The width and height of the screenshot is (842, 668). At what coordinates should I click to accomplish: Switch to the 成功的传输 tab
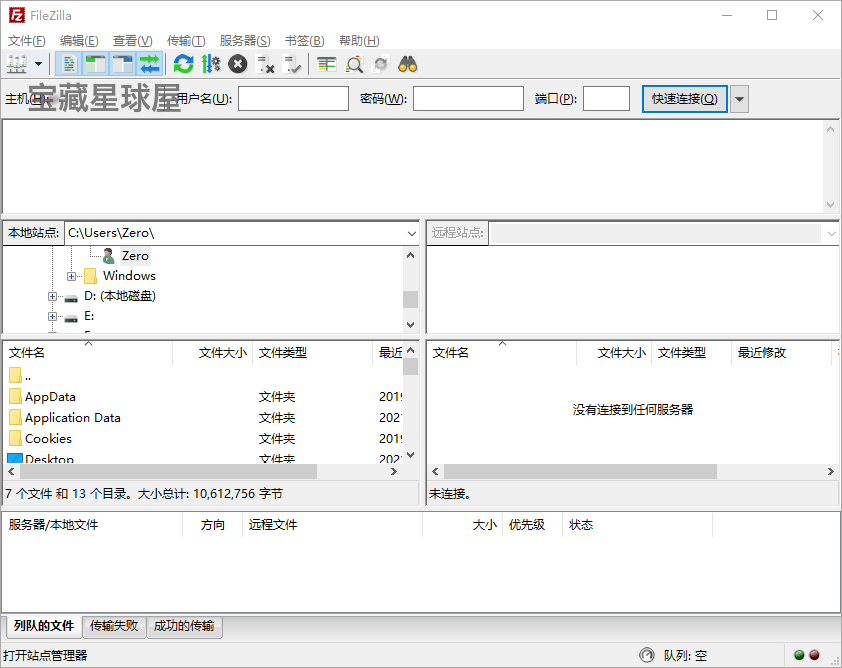click(184, 626)
